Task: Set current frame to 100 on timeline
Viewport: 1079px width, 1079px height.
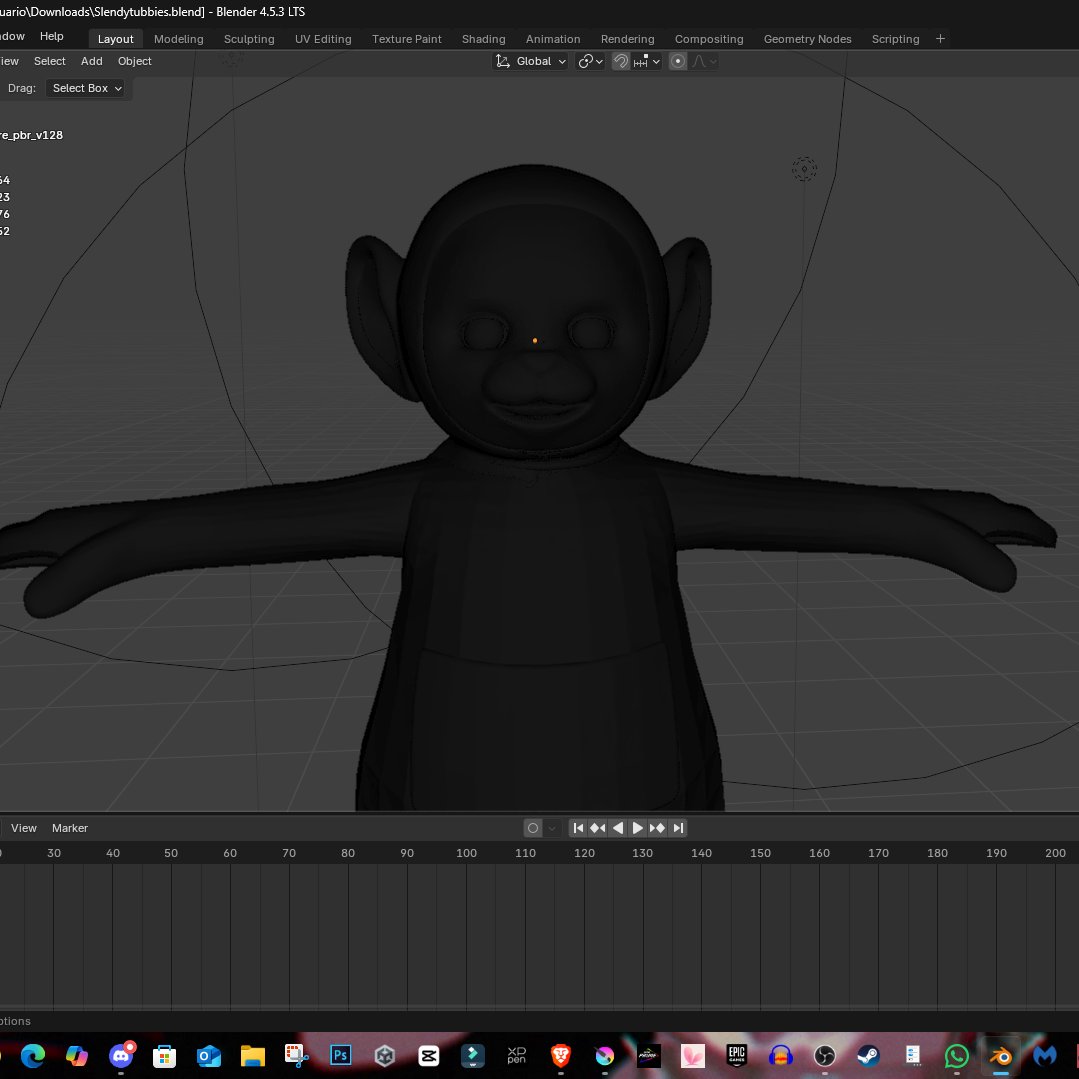Action: 467,853
